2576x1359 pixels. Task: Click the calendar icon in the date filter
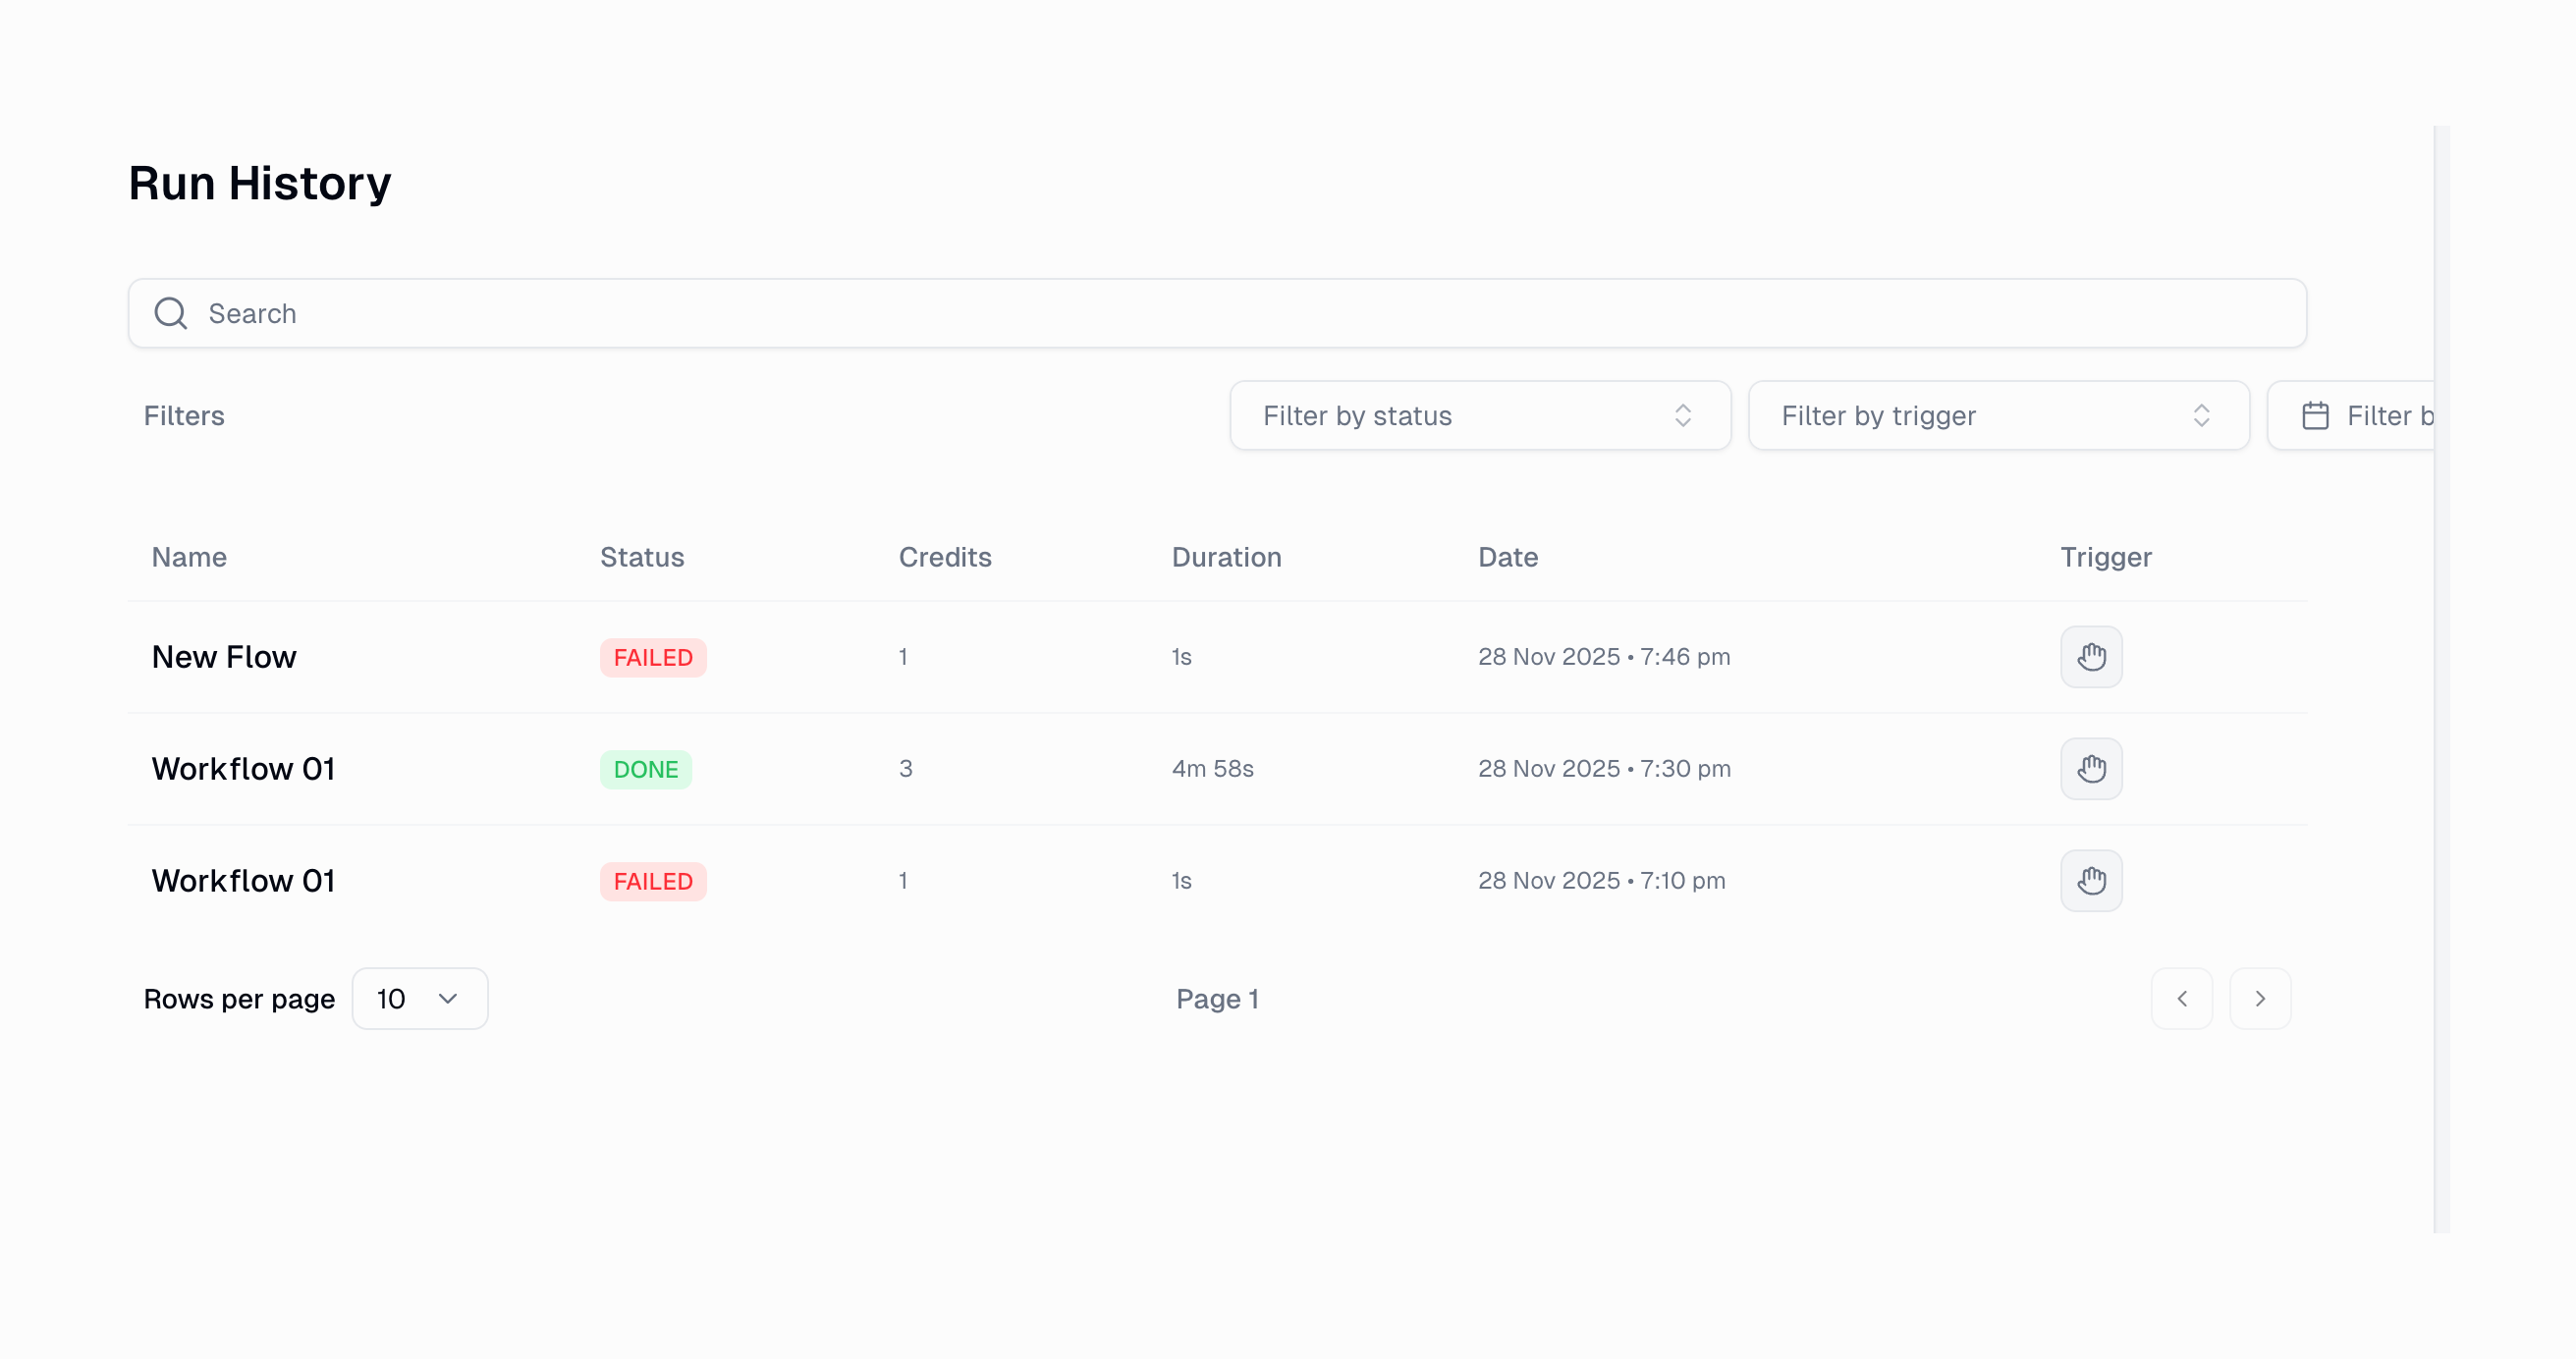(x=2315, y=416)
